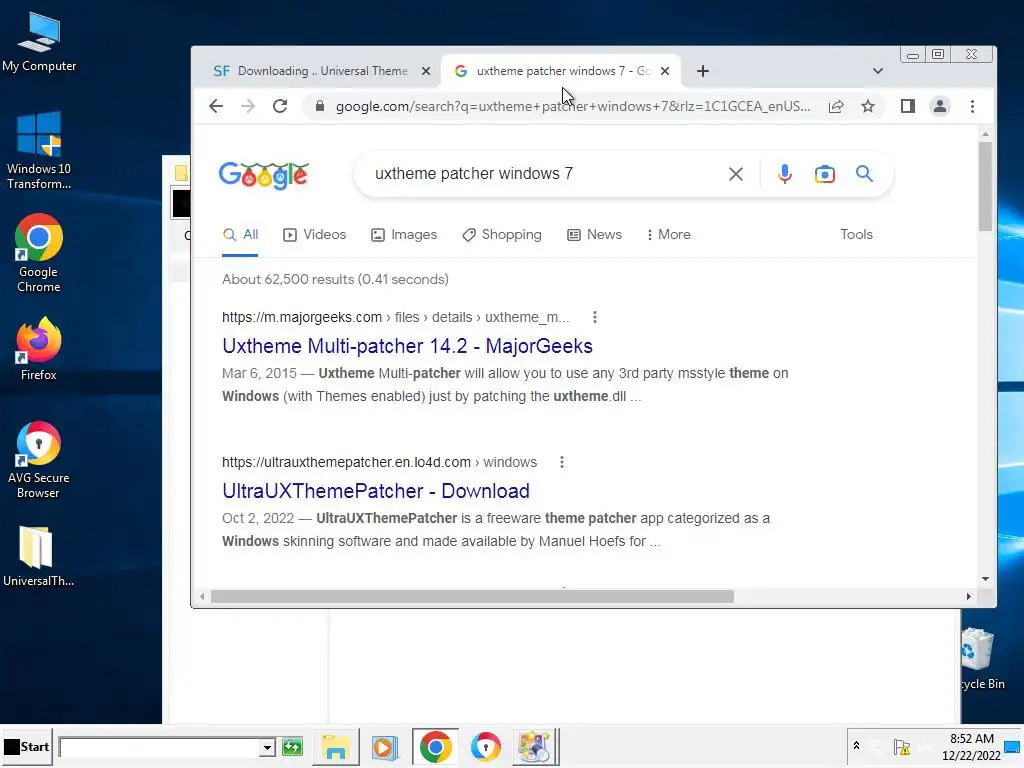Bookmark this tab with the star icon
Image resolution: width=1024 pixels, height=768 pixels.
tap(867, 106)
